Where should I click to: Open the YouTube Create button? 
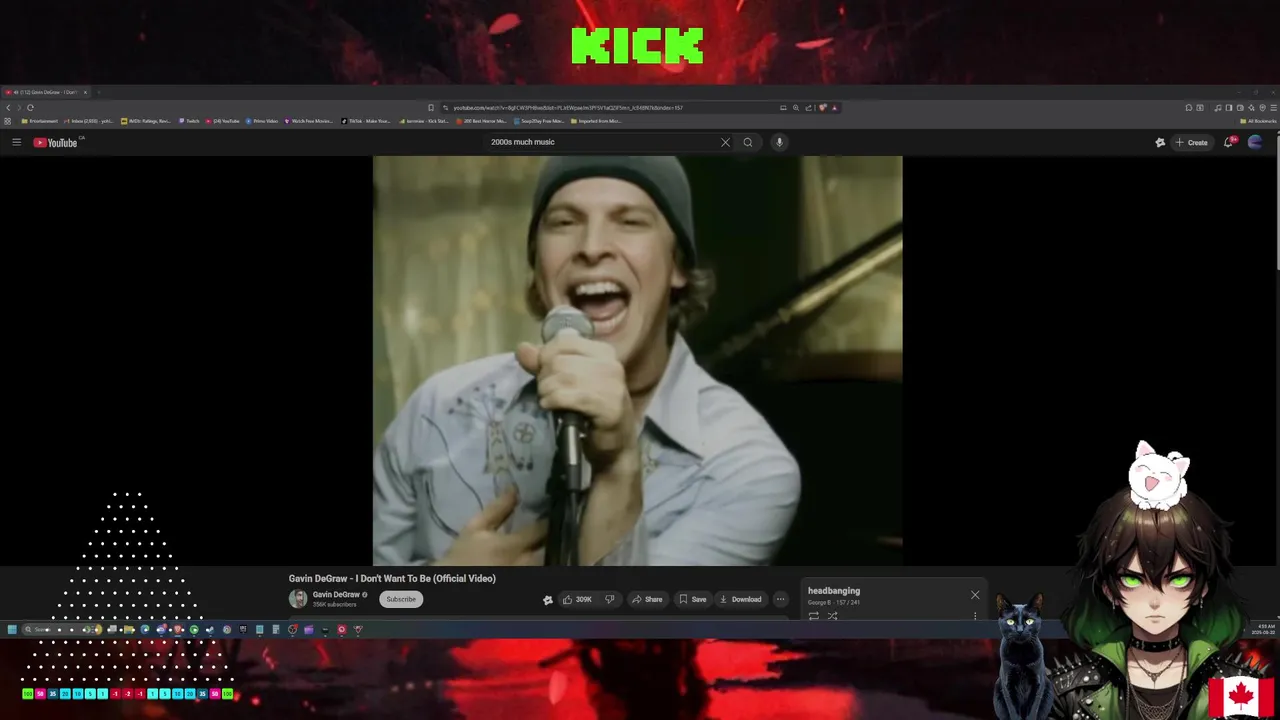pos(1192,142)
